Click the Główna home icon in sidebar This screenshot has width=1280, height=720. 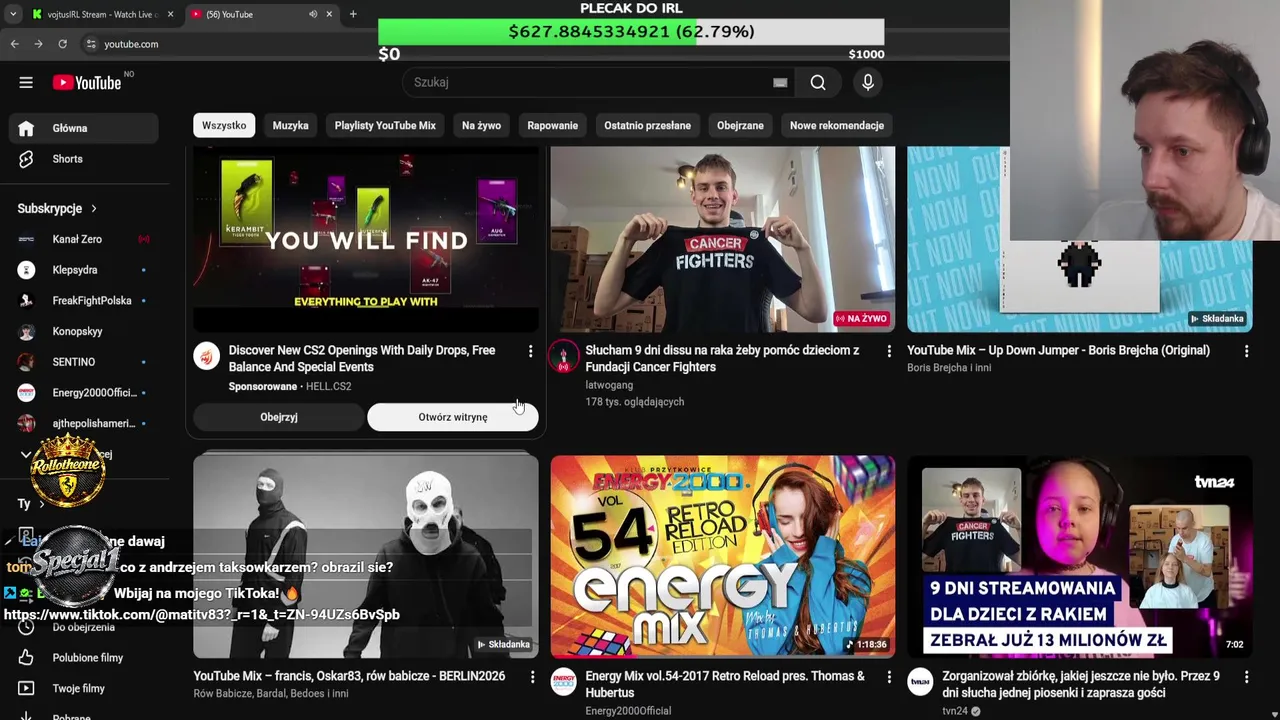pos(26,128)
